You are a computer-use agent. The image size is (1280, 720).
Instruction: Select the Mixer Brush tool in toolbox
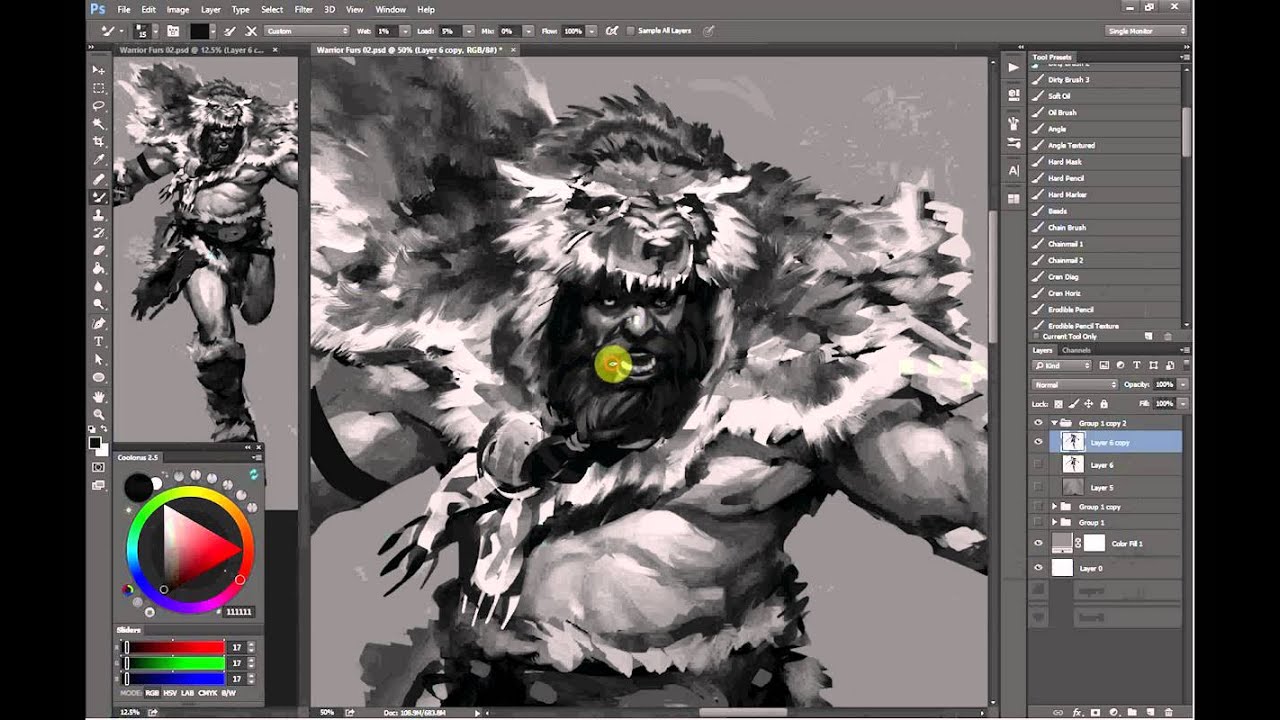point(99,197)
